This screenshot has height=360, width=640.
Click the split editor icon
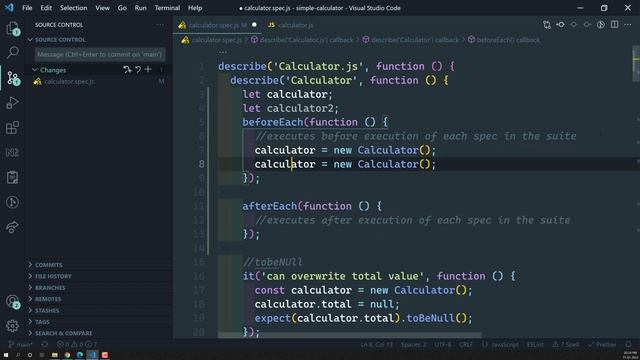[614, 25]
